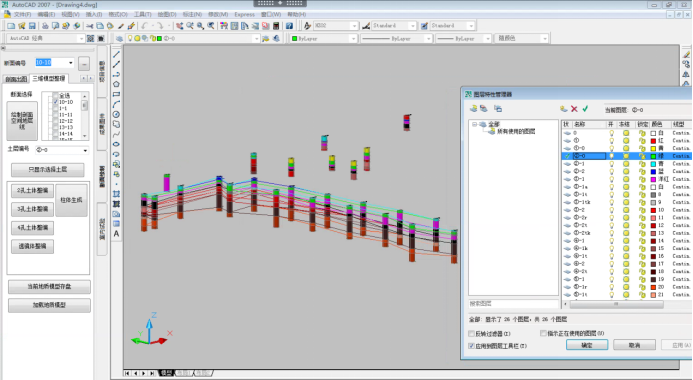Image resolution: width=693 pixels, height=380 pixels.
Task: Click the Save icon in standard toolbar
Action: (x=32, y=26)
